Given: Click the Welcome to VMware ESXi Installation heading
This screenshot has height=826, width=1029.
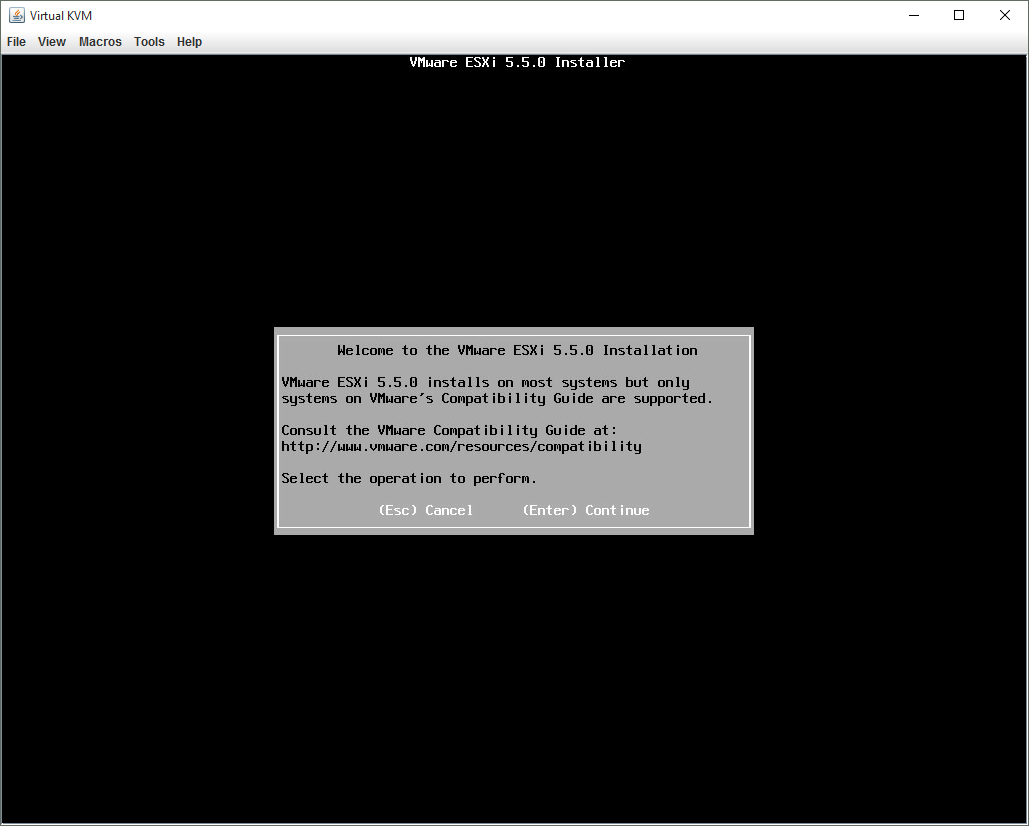Looking at the screenshot, I should pyautogui.click(x=517, y=350).
